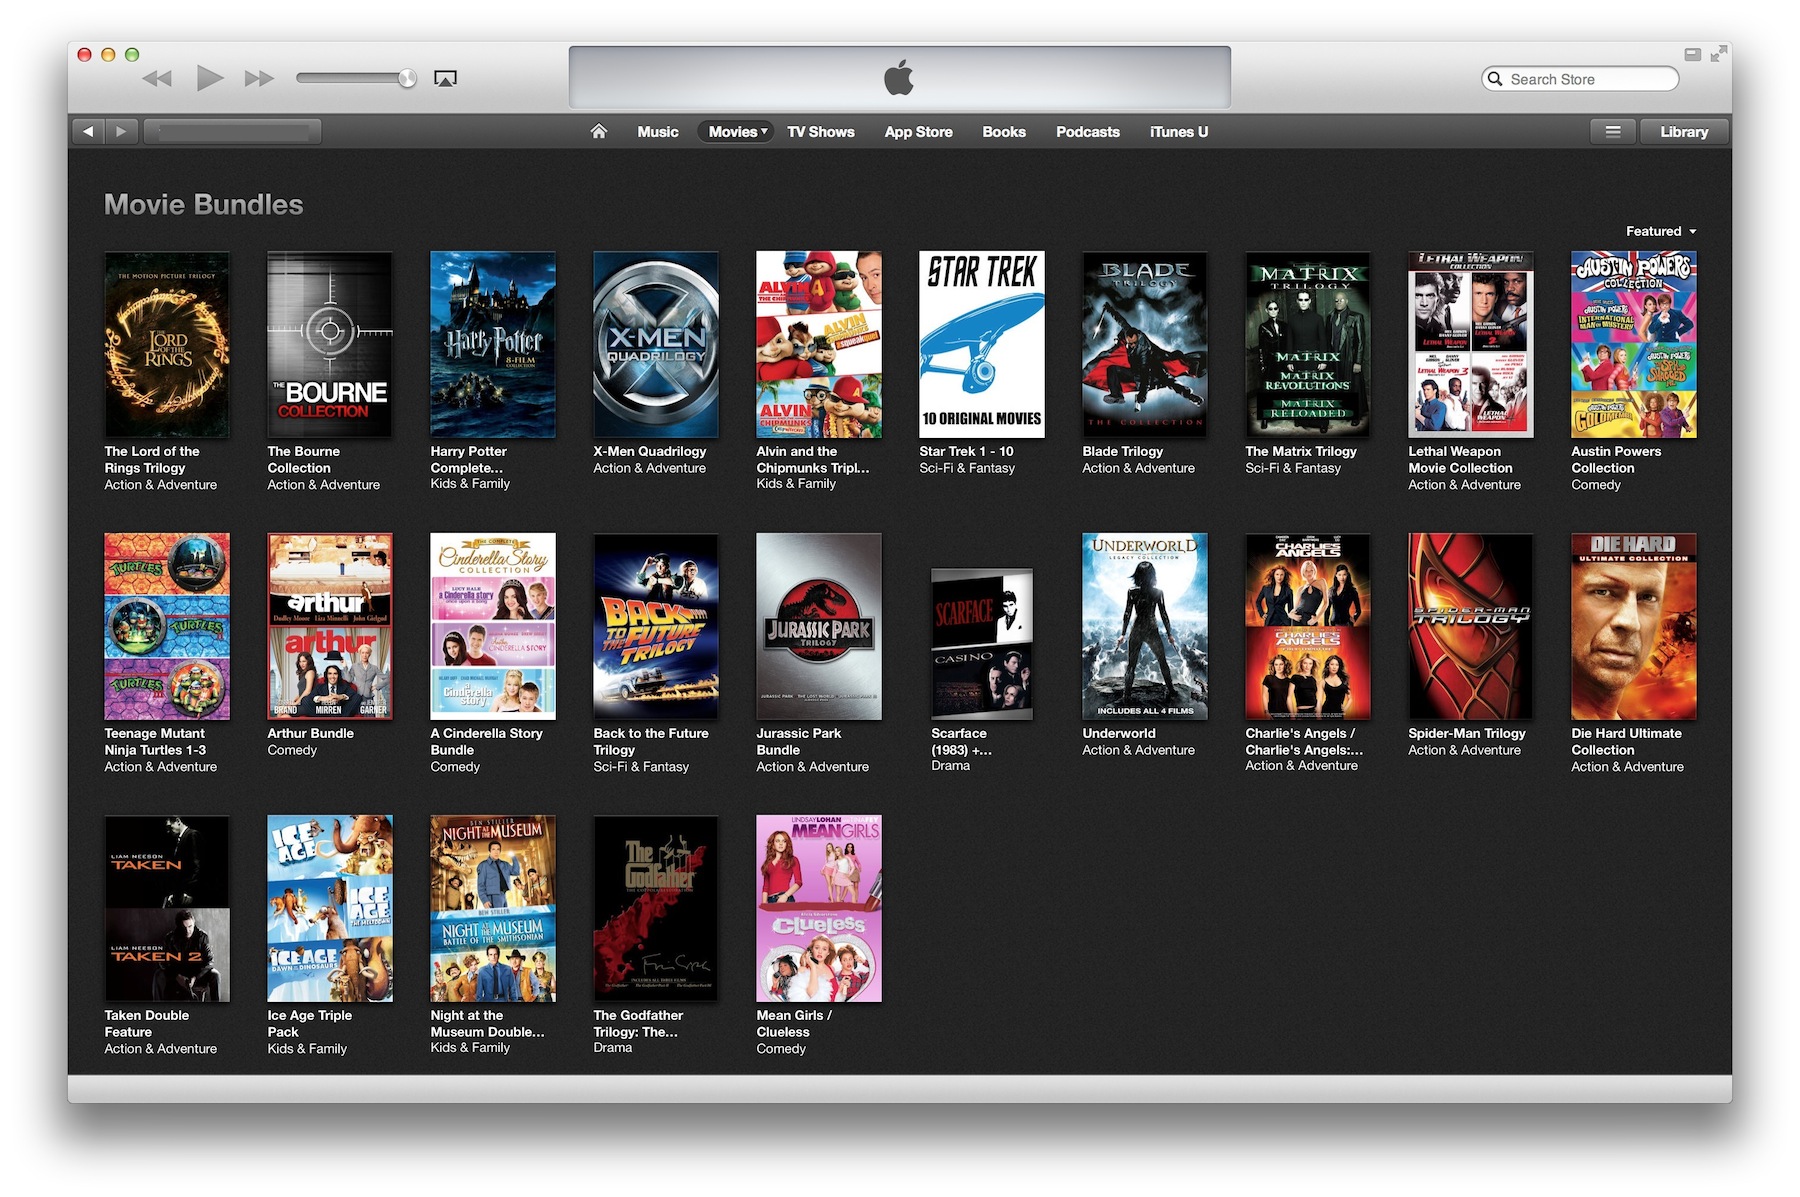This screenshot has height=1197, width=1800.
Task: Open The Godfather Trilogy cover
Action: 656,909
